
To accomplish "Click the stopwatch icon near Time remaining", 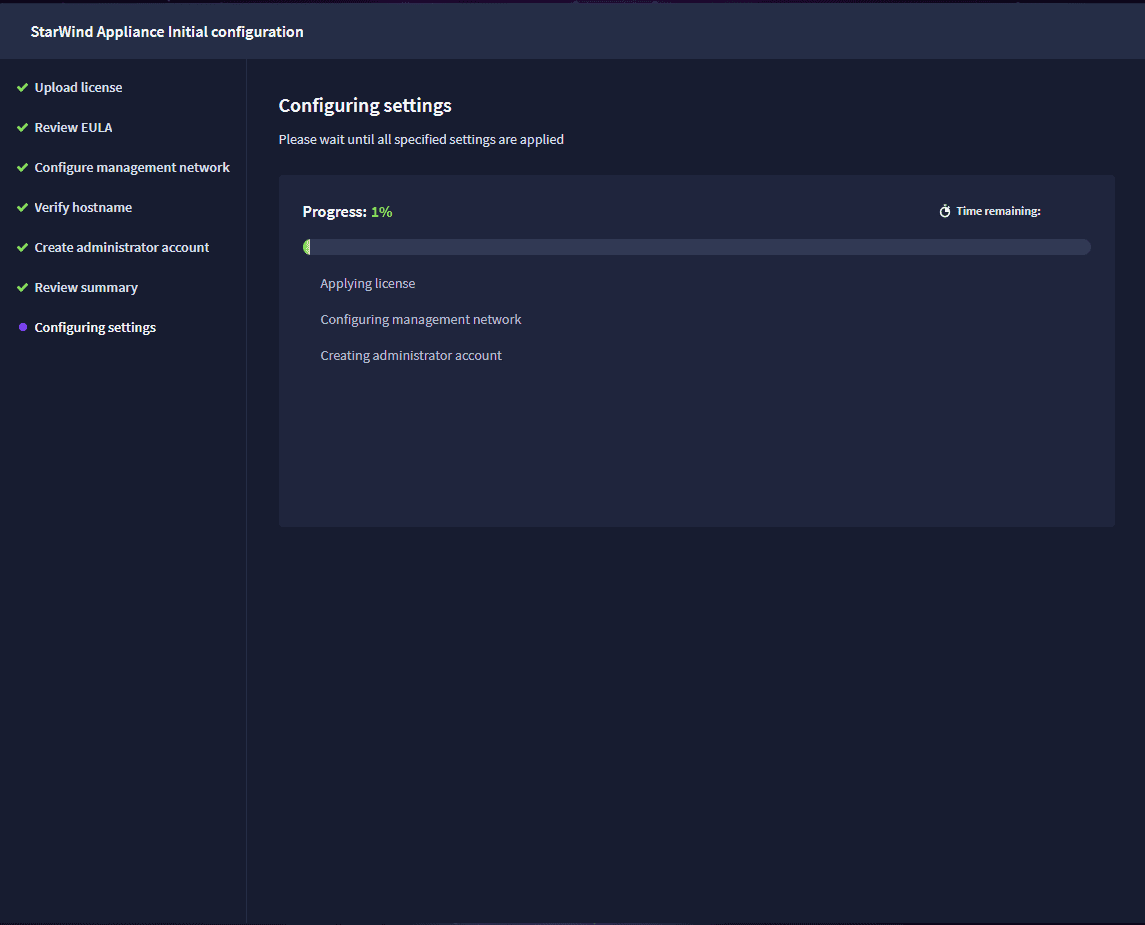I will coord(945,211).
